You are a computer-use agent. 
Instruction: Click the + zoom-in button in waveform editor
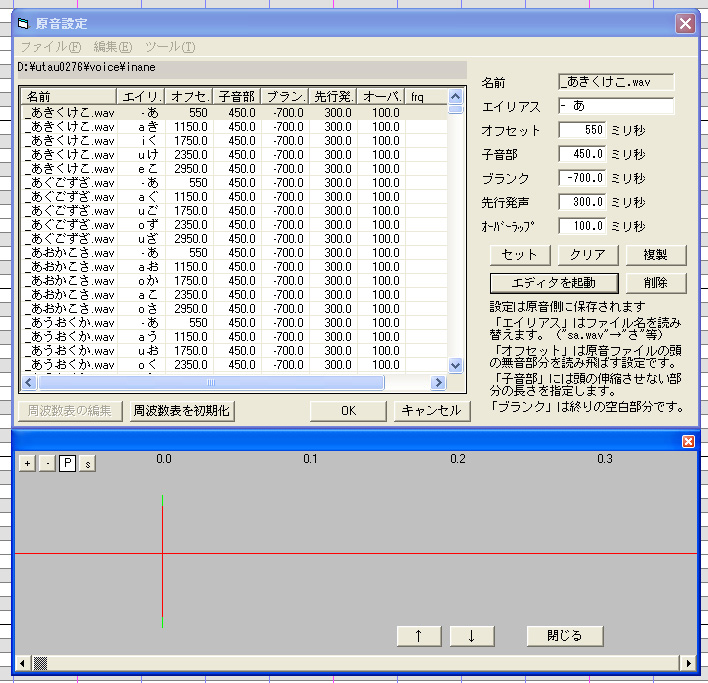tap(28, 464)
